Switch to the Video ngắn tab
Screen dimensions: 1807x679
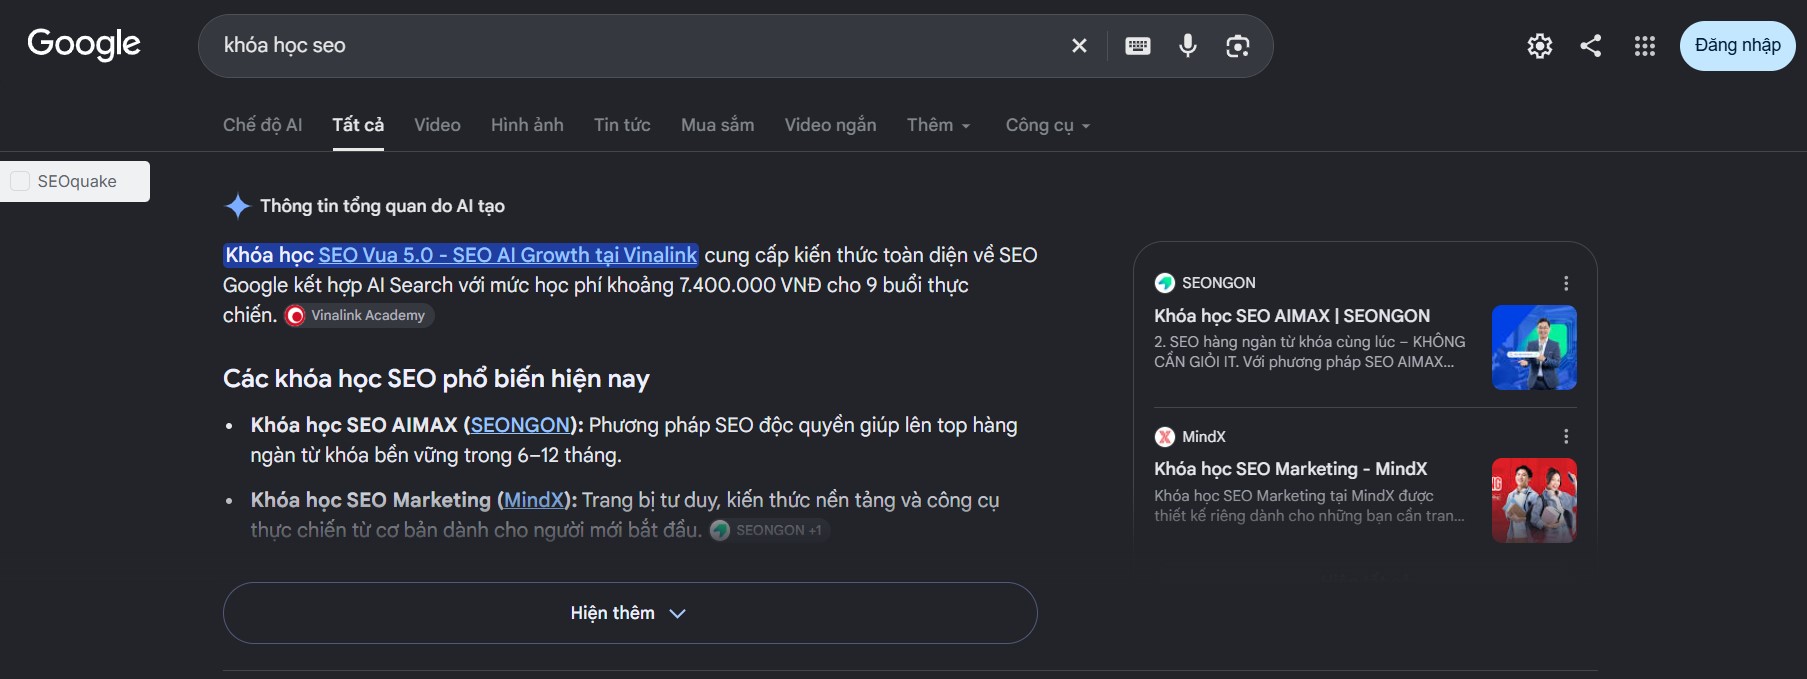(830, 125)
